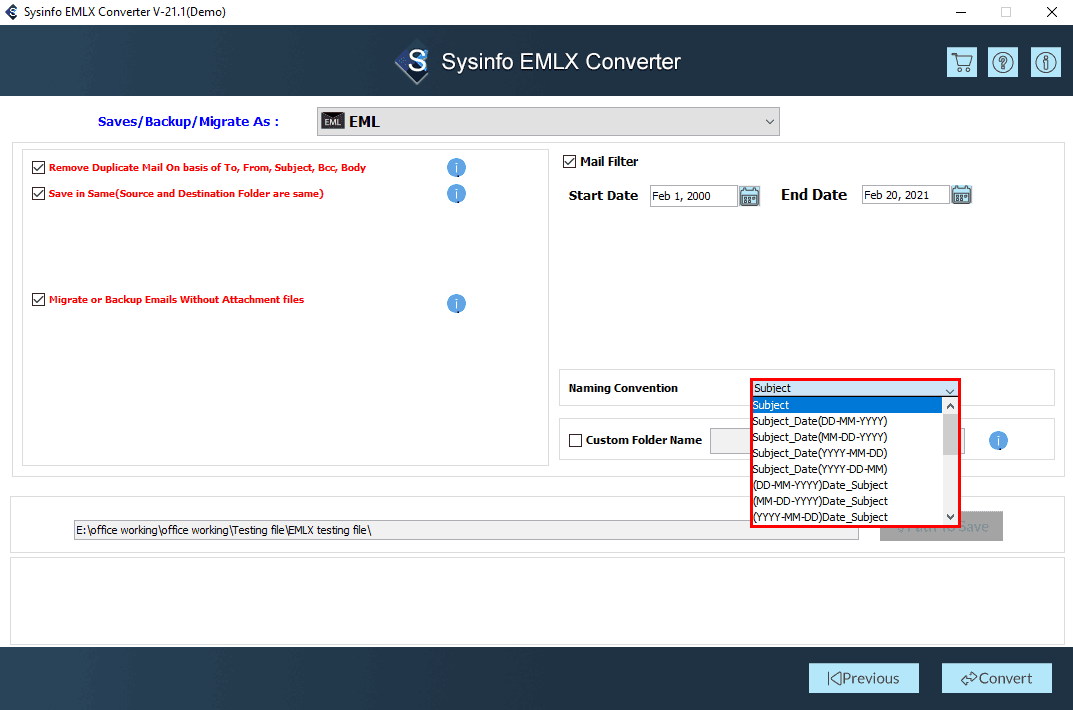Image resolution: width=1073 pixels, height=710 pixels.
Task: Uncheck Migrate Without Attachment files option
Action: coord(38,300)
